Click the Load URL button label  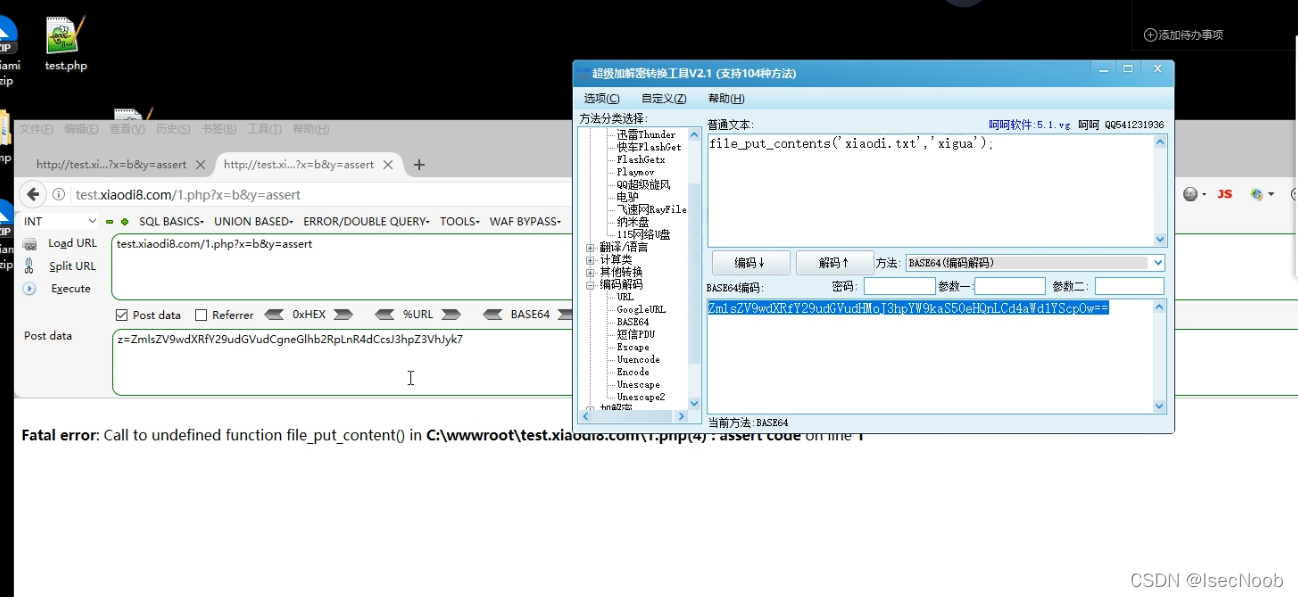(73, 244)
